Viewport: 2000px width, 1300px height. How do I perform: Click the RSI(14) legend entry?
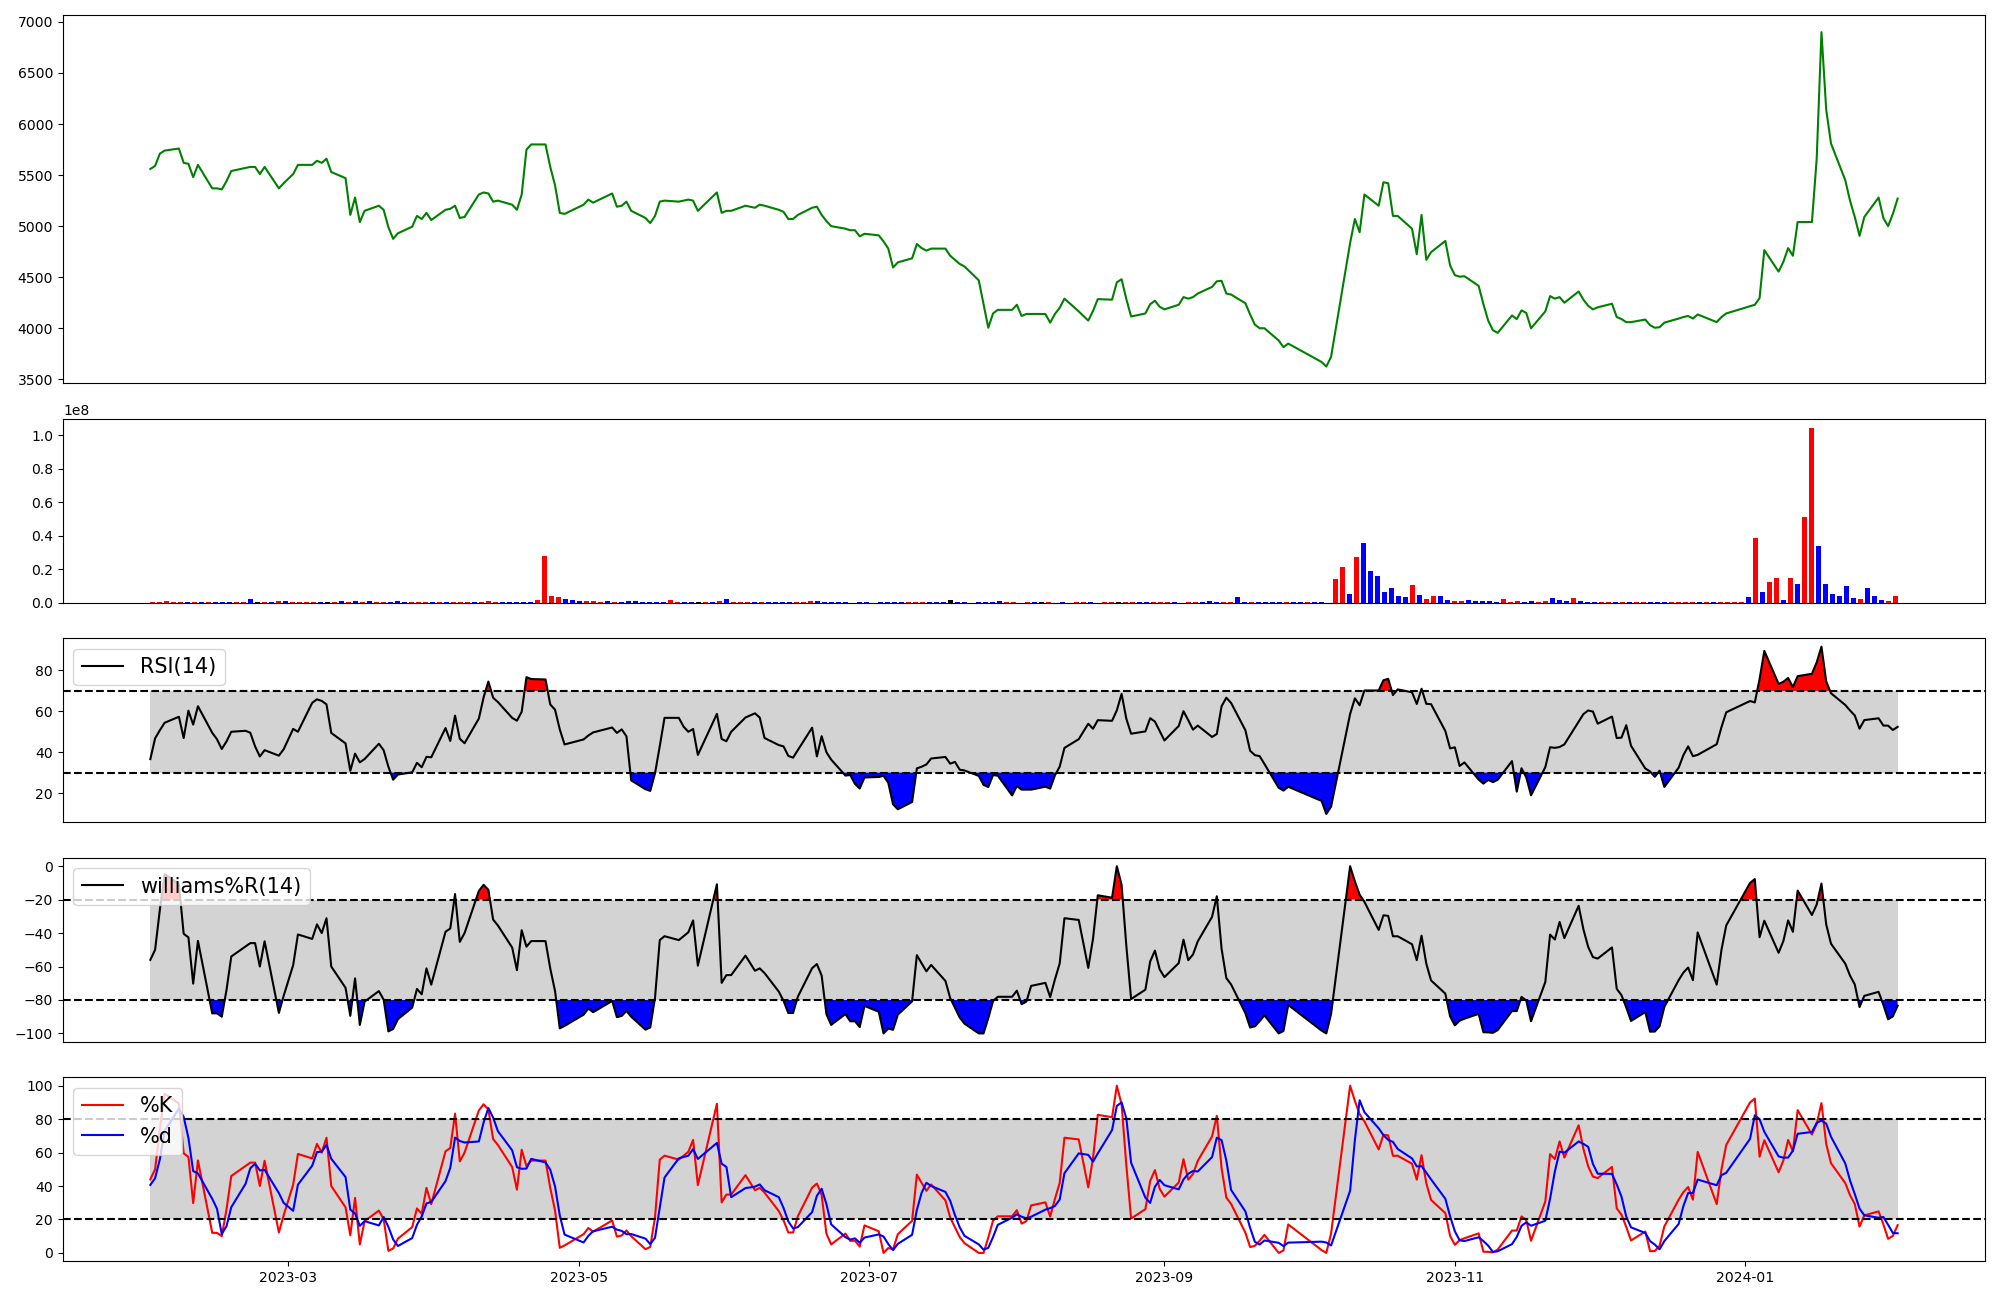click(x=177, y=666)
